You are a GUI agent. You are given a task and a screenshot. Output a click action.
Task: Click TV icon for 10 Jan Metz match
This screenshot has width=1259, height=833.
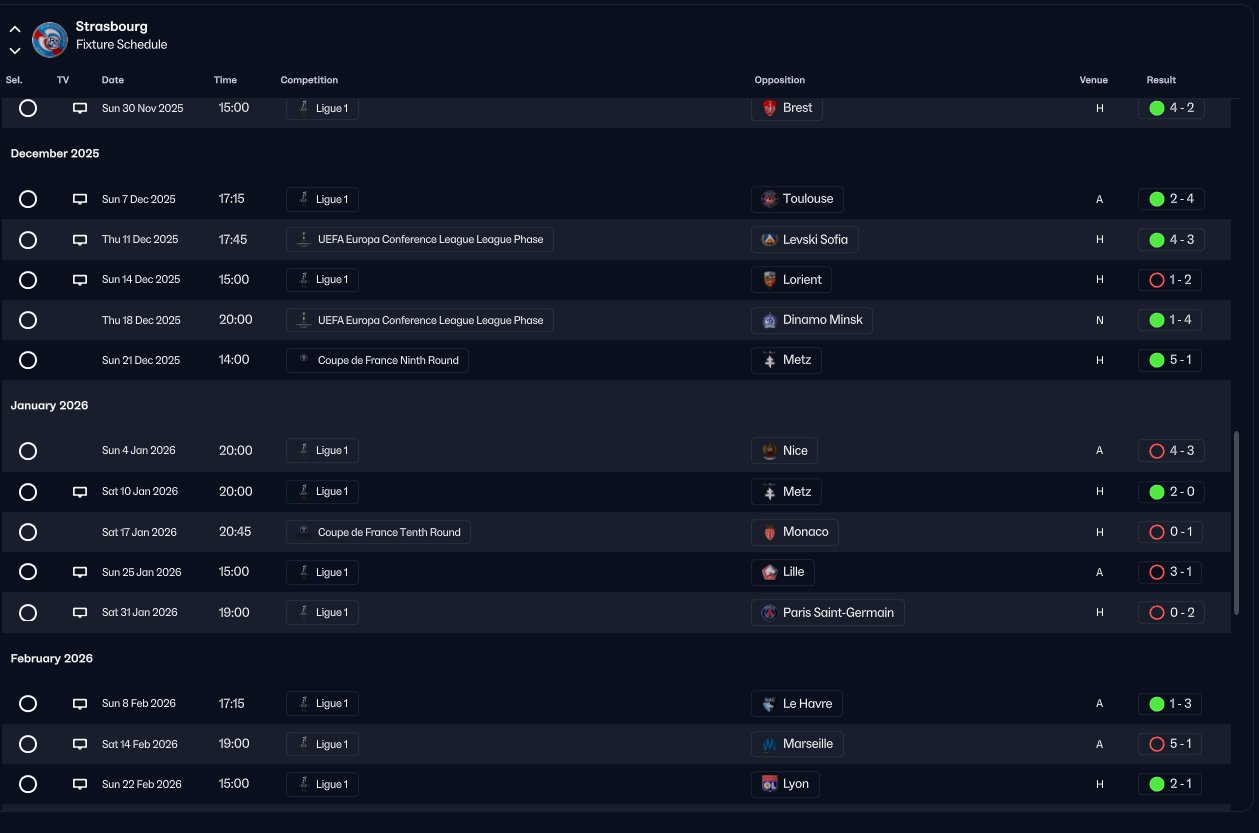(80, 492)
